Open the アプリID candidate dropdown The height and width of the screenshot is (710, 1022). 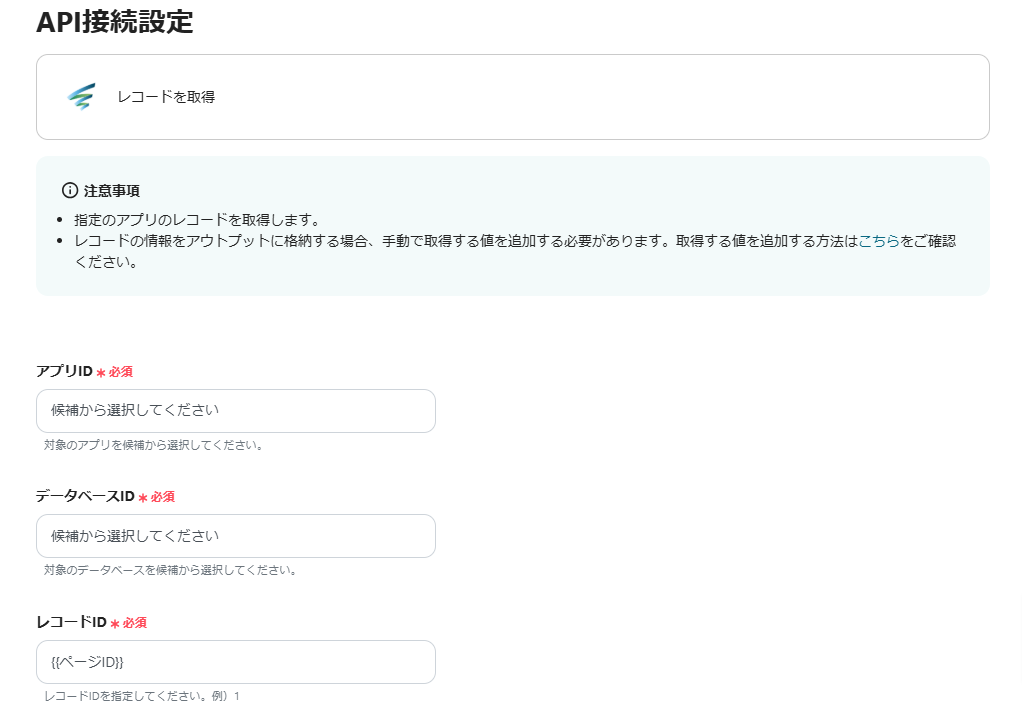236,411
